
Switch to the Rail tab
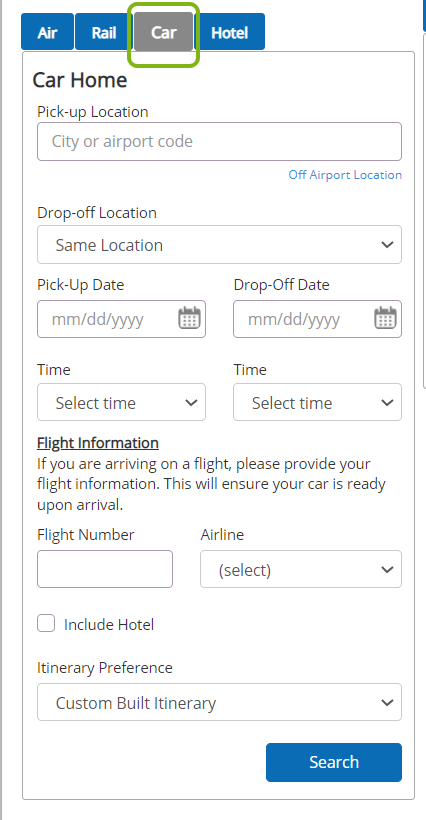pyautogui.click(x=104, y=32)
